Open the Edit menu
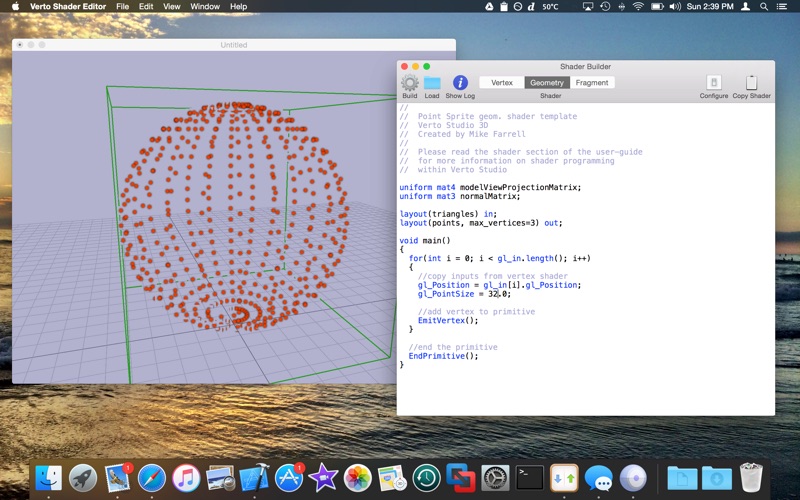Viewport: 800px width, 500px height. 146,7
